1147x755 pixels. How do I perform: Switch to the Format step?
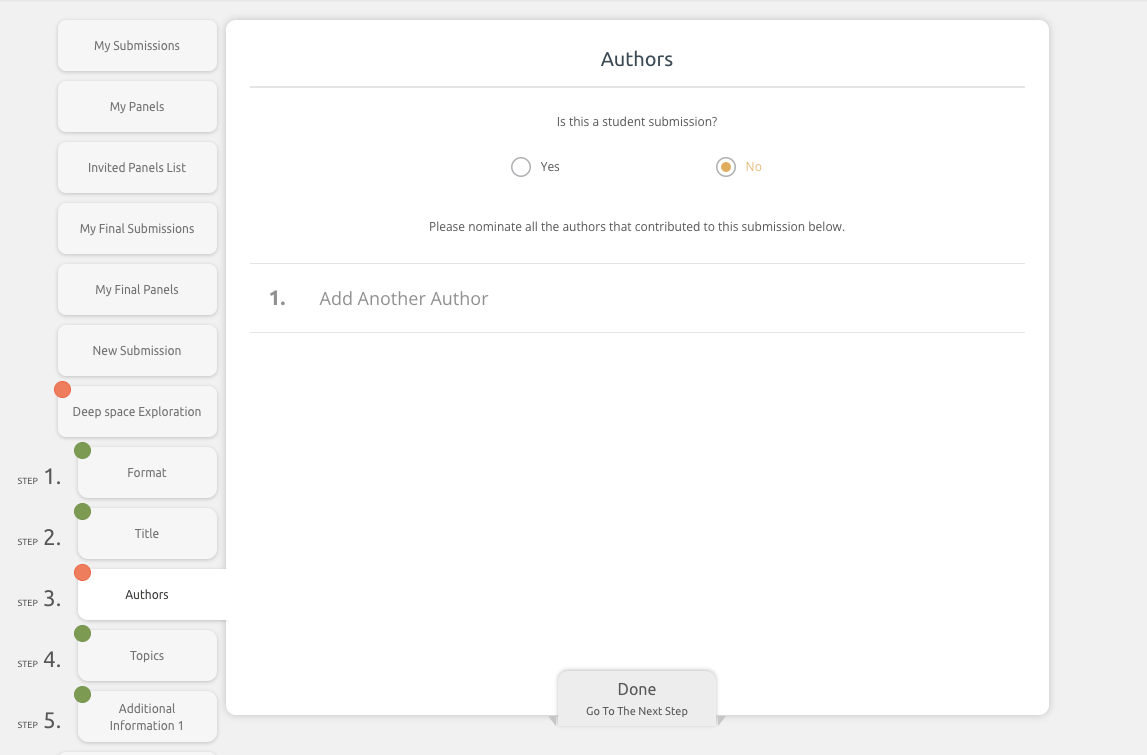(x=147, y=473)
